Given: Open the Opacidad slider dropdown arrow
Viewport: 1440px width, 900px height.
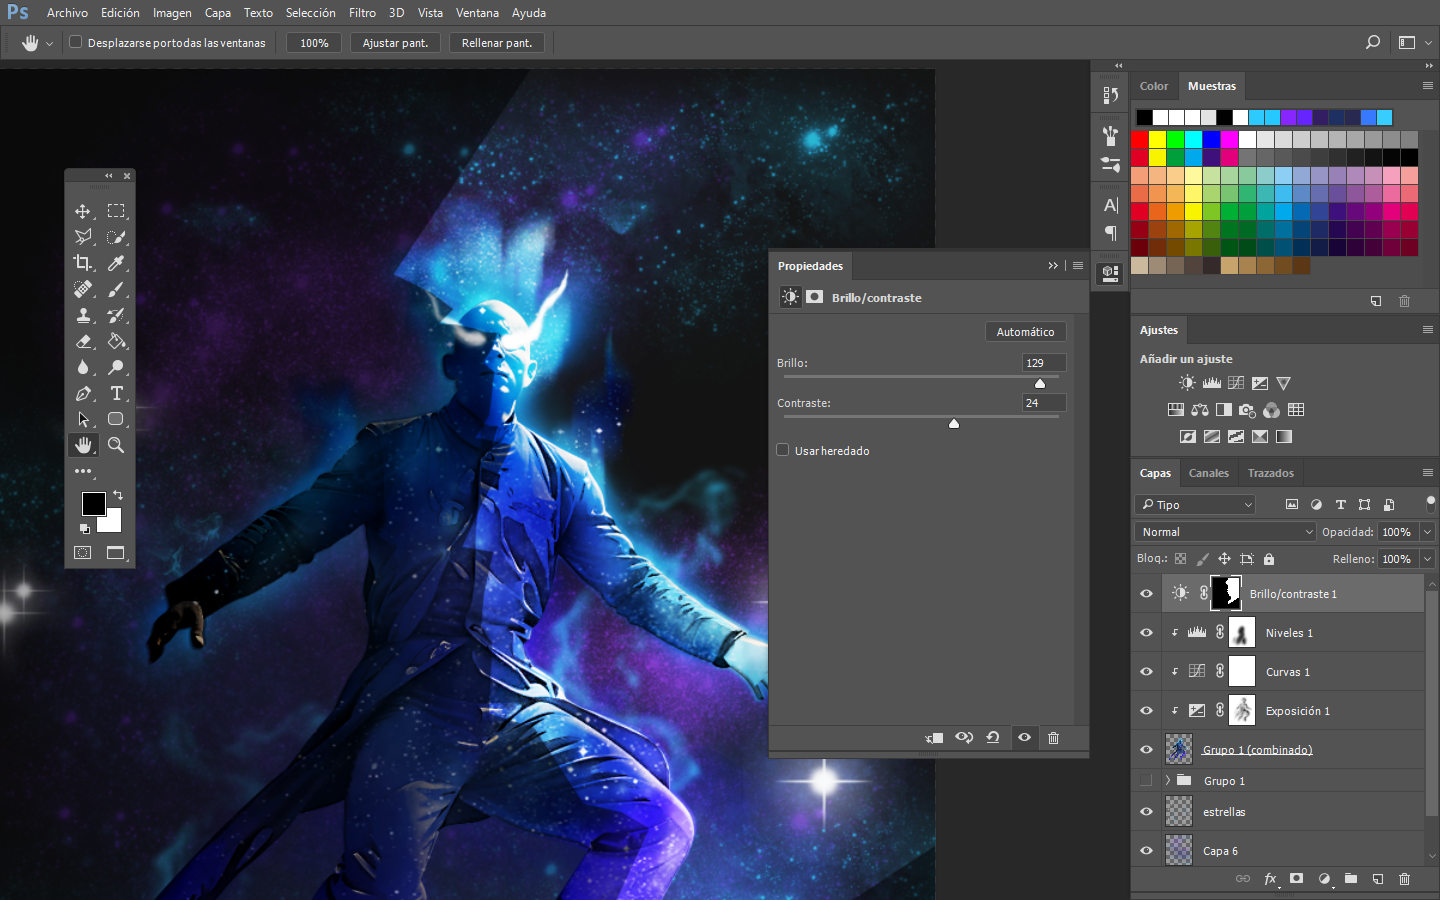Looking at the screenshot, I should [x=1428, y=532].
